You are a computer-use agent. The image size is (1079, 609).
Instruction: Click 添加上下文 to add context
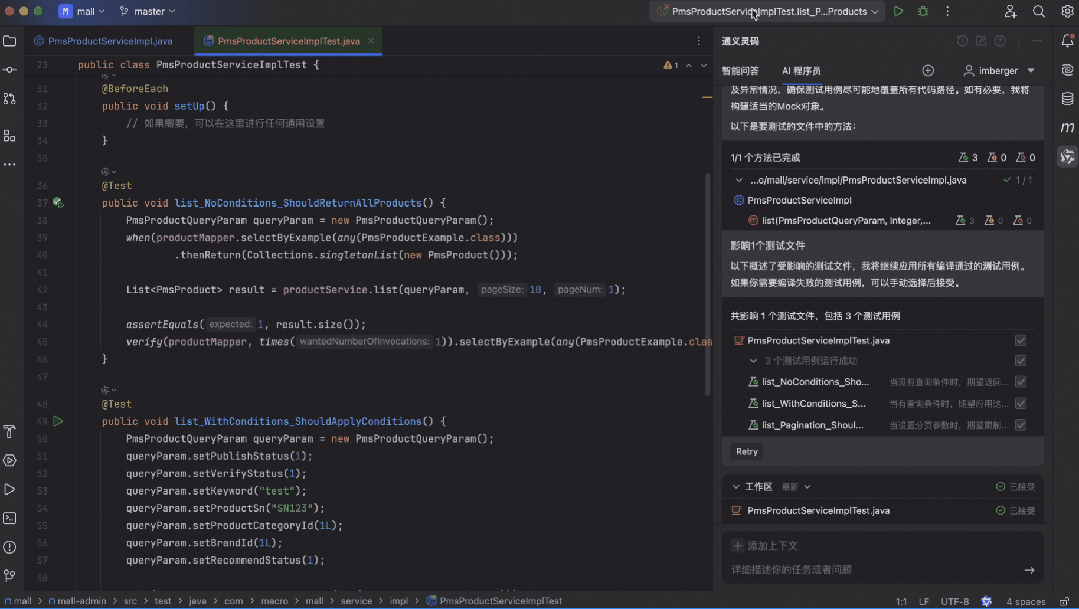[765, 546]
